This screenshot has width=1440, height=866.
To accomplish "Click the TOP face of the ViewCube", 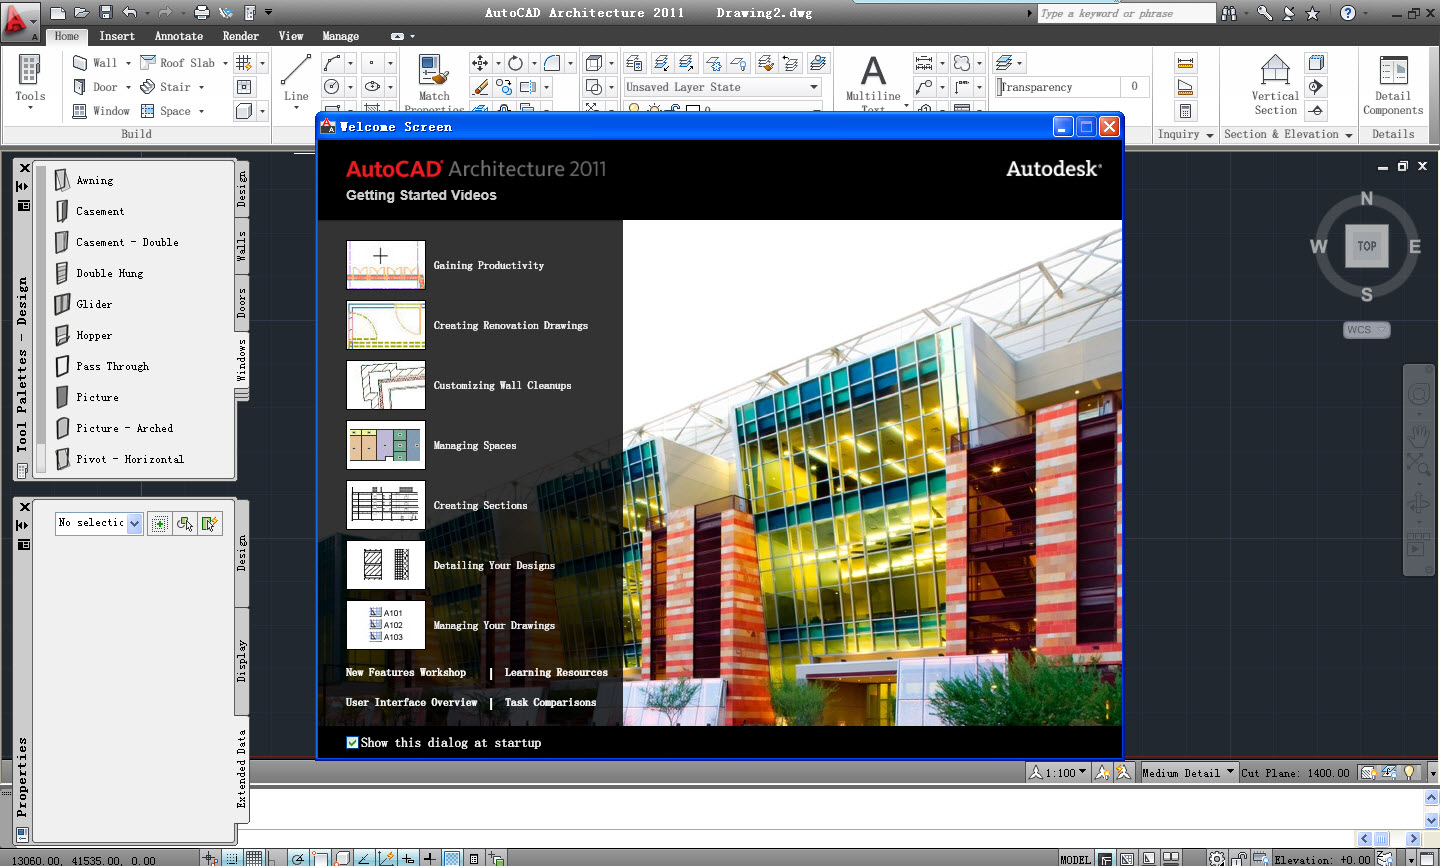I will (x=1367, y=246).
